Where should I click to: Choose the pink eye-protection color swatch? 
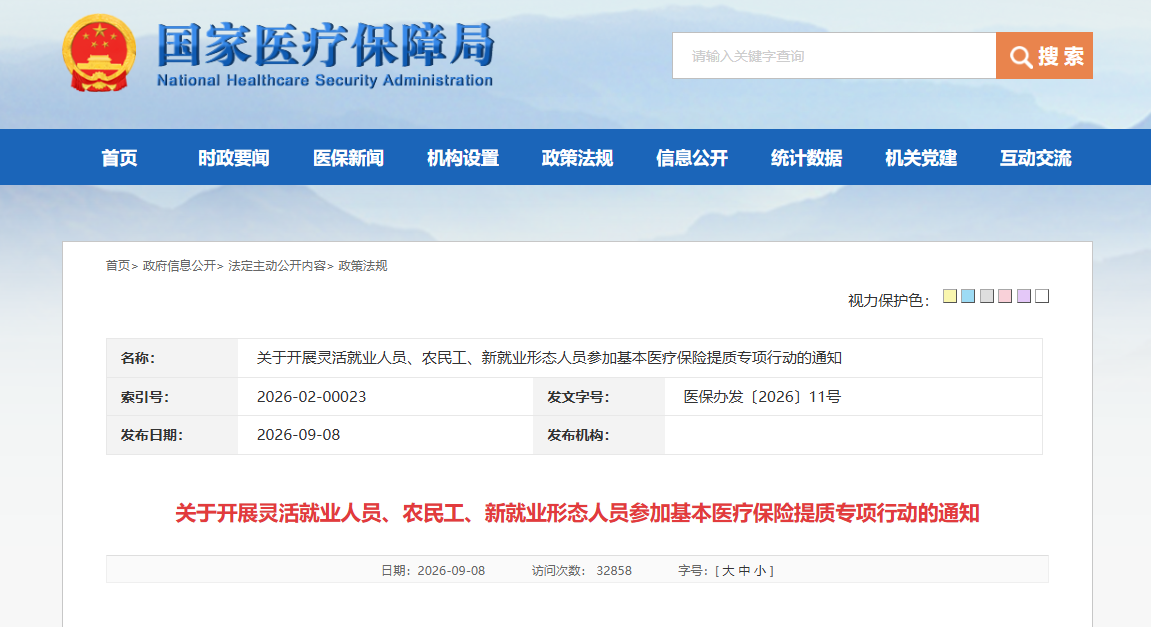pyautogui.click(x=1005, y=296)
